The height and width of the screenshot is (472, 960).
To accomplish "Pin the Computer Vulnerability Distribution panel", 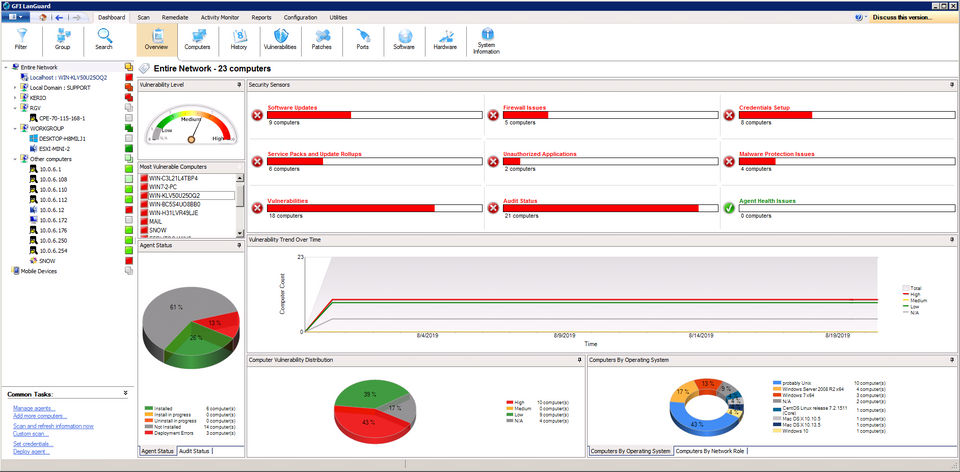I will tap(580, 360).
